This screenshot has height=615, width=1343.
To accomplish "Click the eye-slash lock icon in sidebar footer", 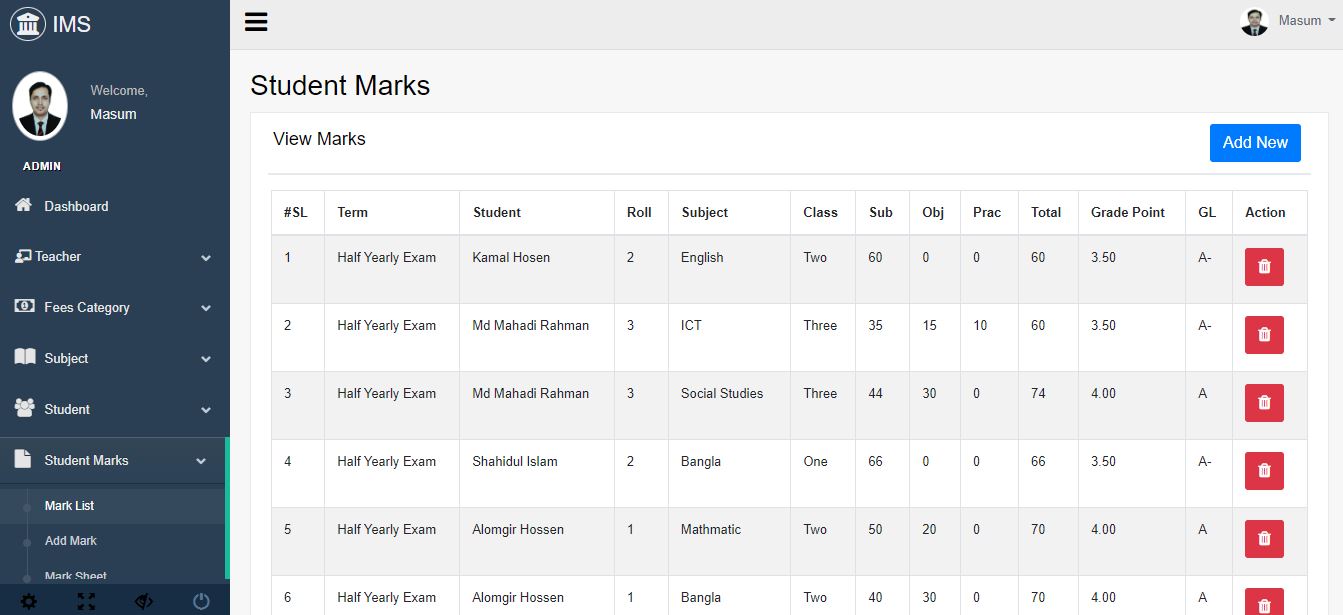I will [x=144, y=601].
